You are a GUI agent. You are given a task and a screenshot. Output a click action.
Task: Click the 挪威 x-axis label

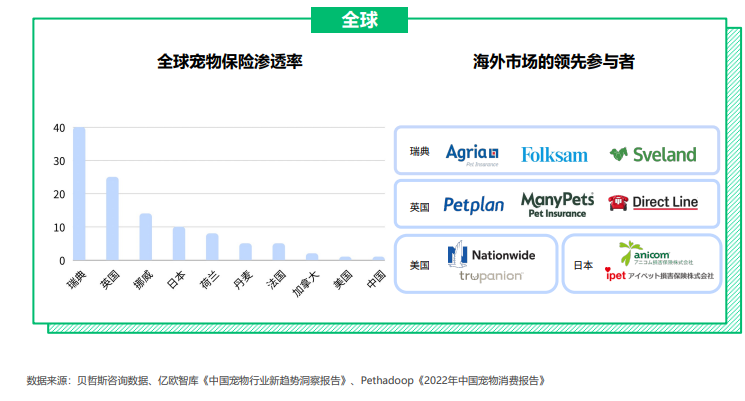(143, 279)
